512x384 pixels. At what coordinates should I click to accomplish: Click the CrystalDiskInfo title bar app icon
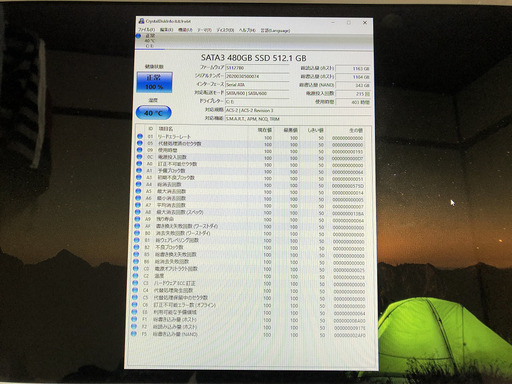click(x=141, y=21)
